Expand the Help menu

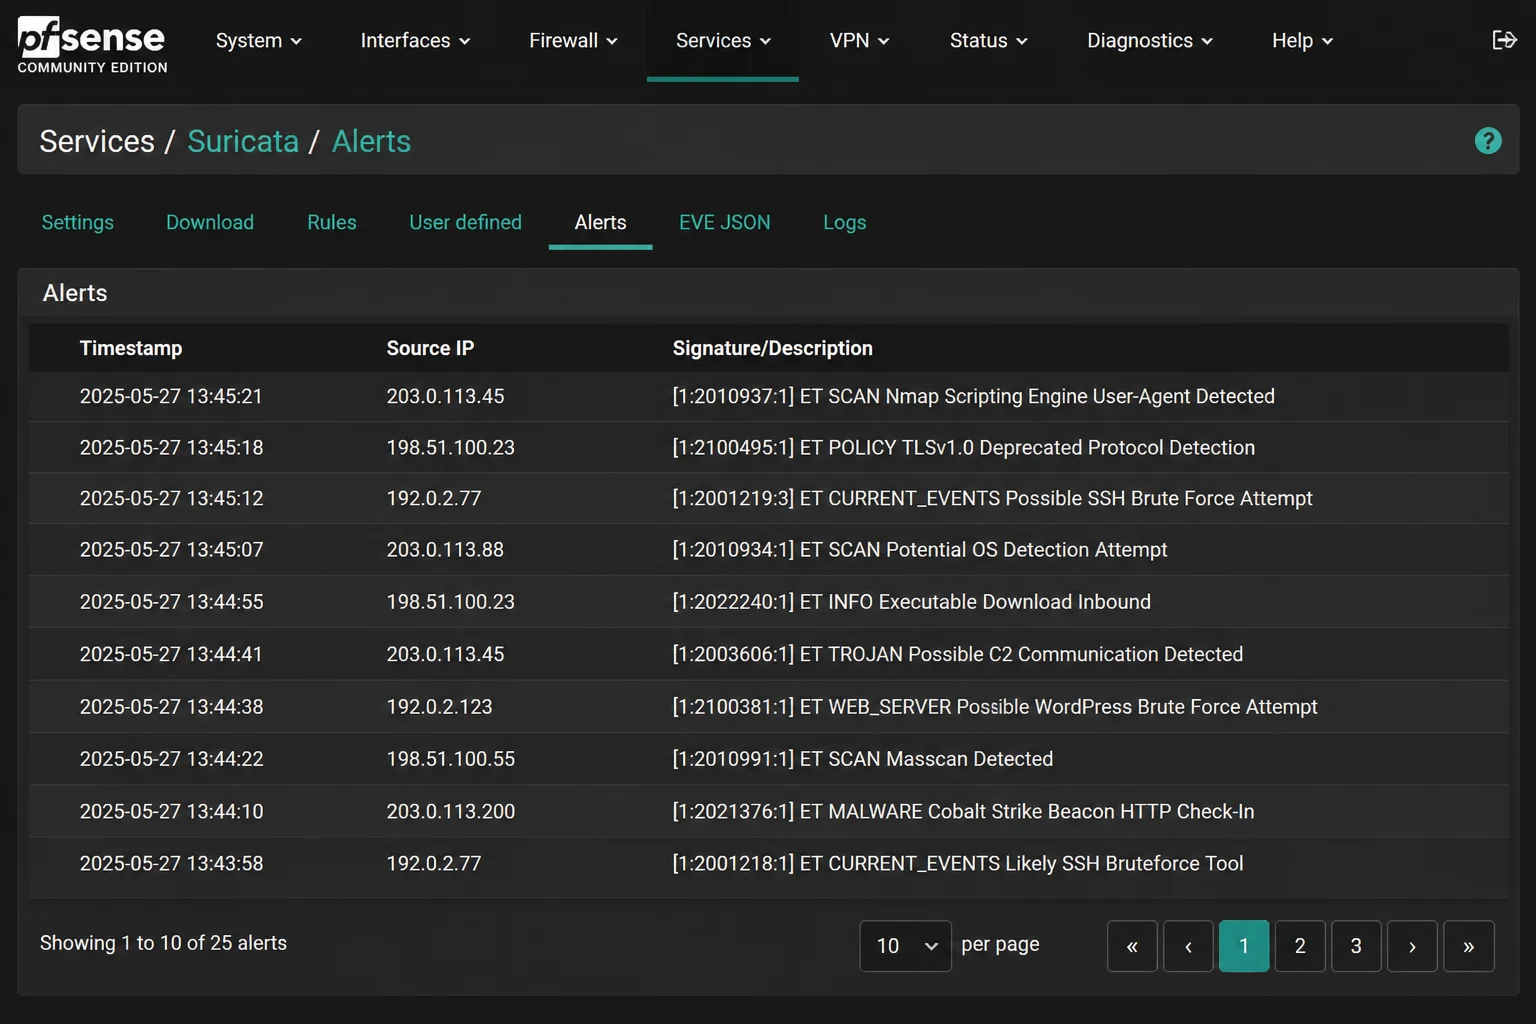1302,41
